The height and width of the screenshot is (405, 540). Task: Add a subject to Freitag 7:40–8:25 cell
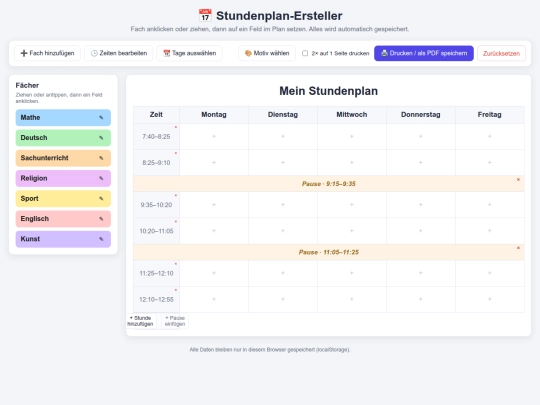[x=489, y=136]
